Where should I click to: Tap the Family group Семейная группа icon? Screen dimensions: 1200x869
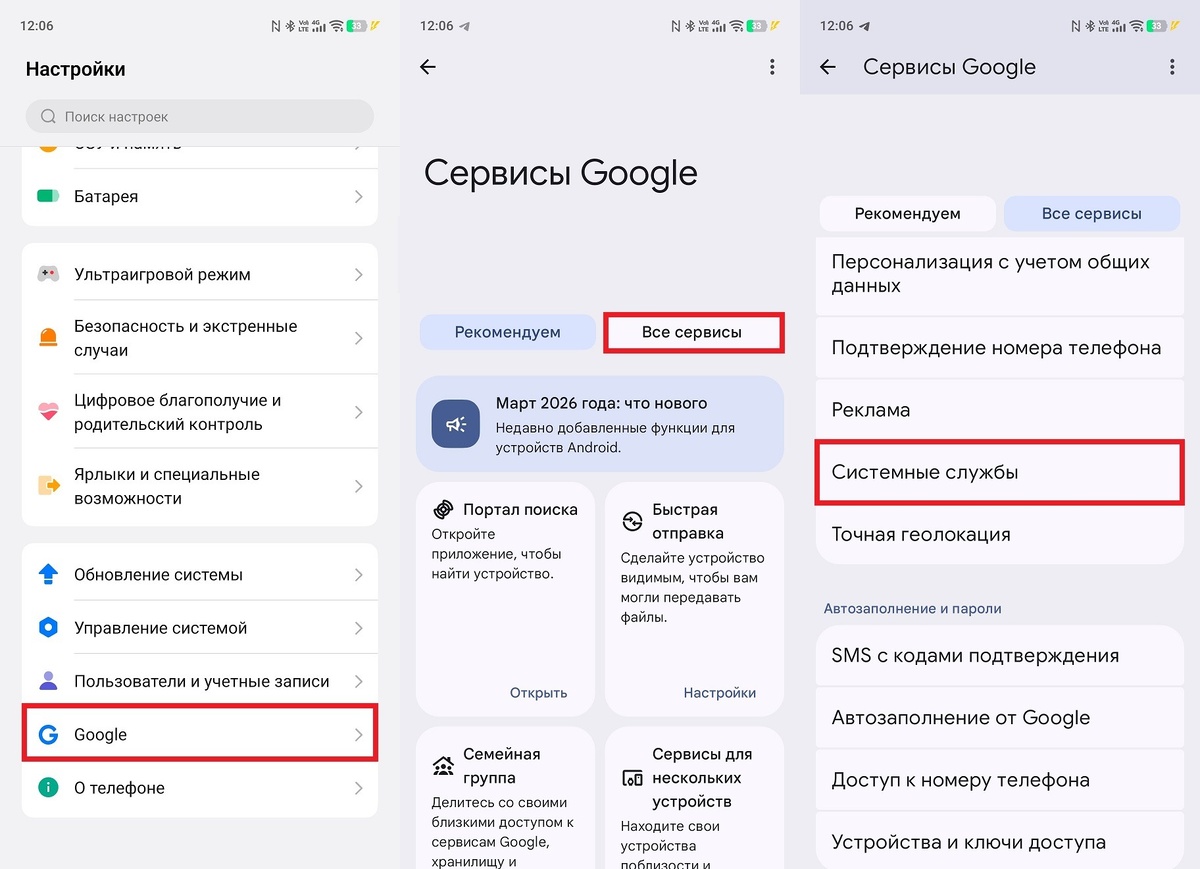[x=443, y=766]
